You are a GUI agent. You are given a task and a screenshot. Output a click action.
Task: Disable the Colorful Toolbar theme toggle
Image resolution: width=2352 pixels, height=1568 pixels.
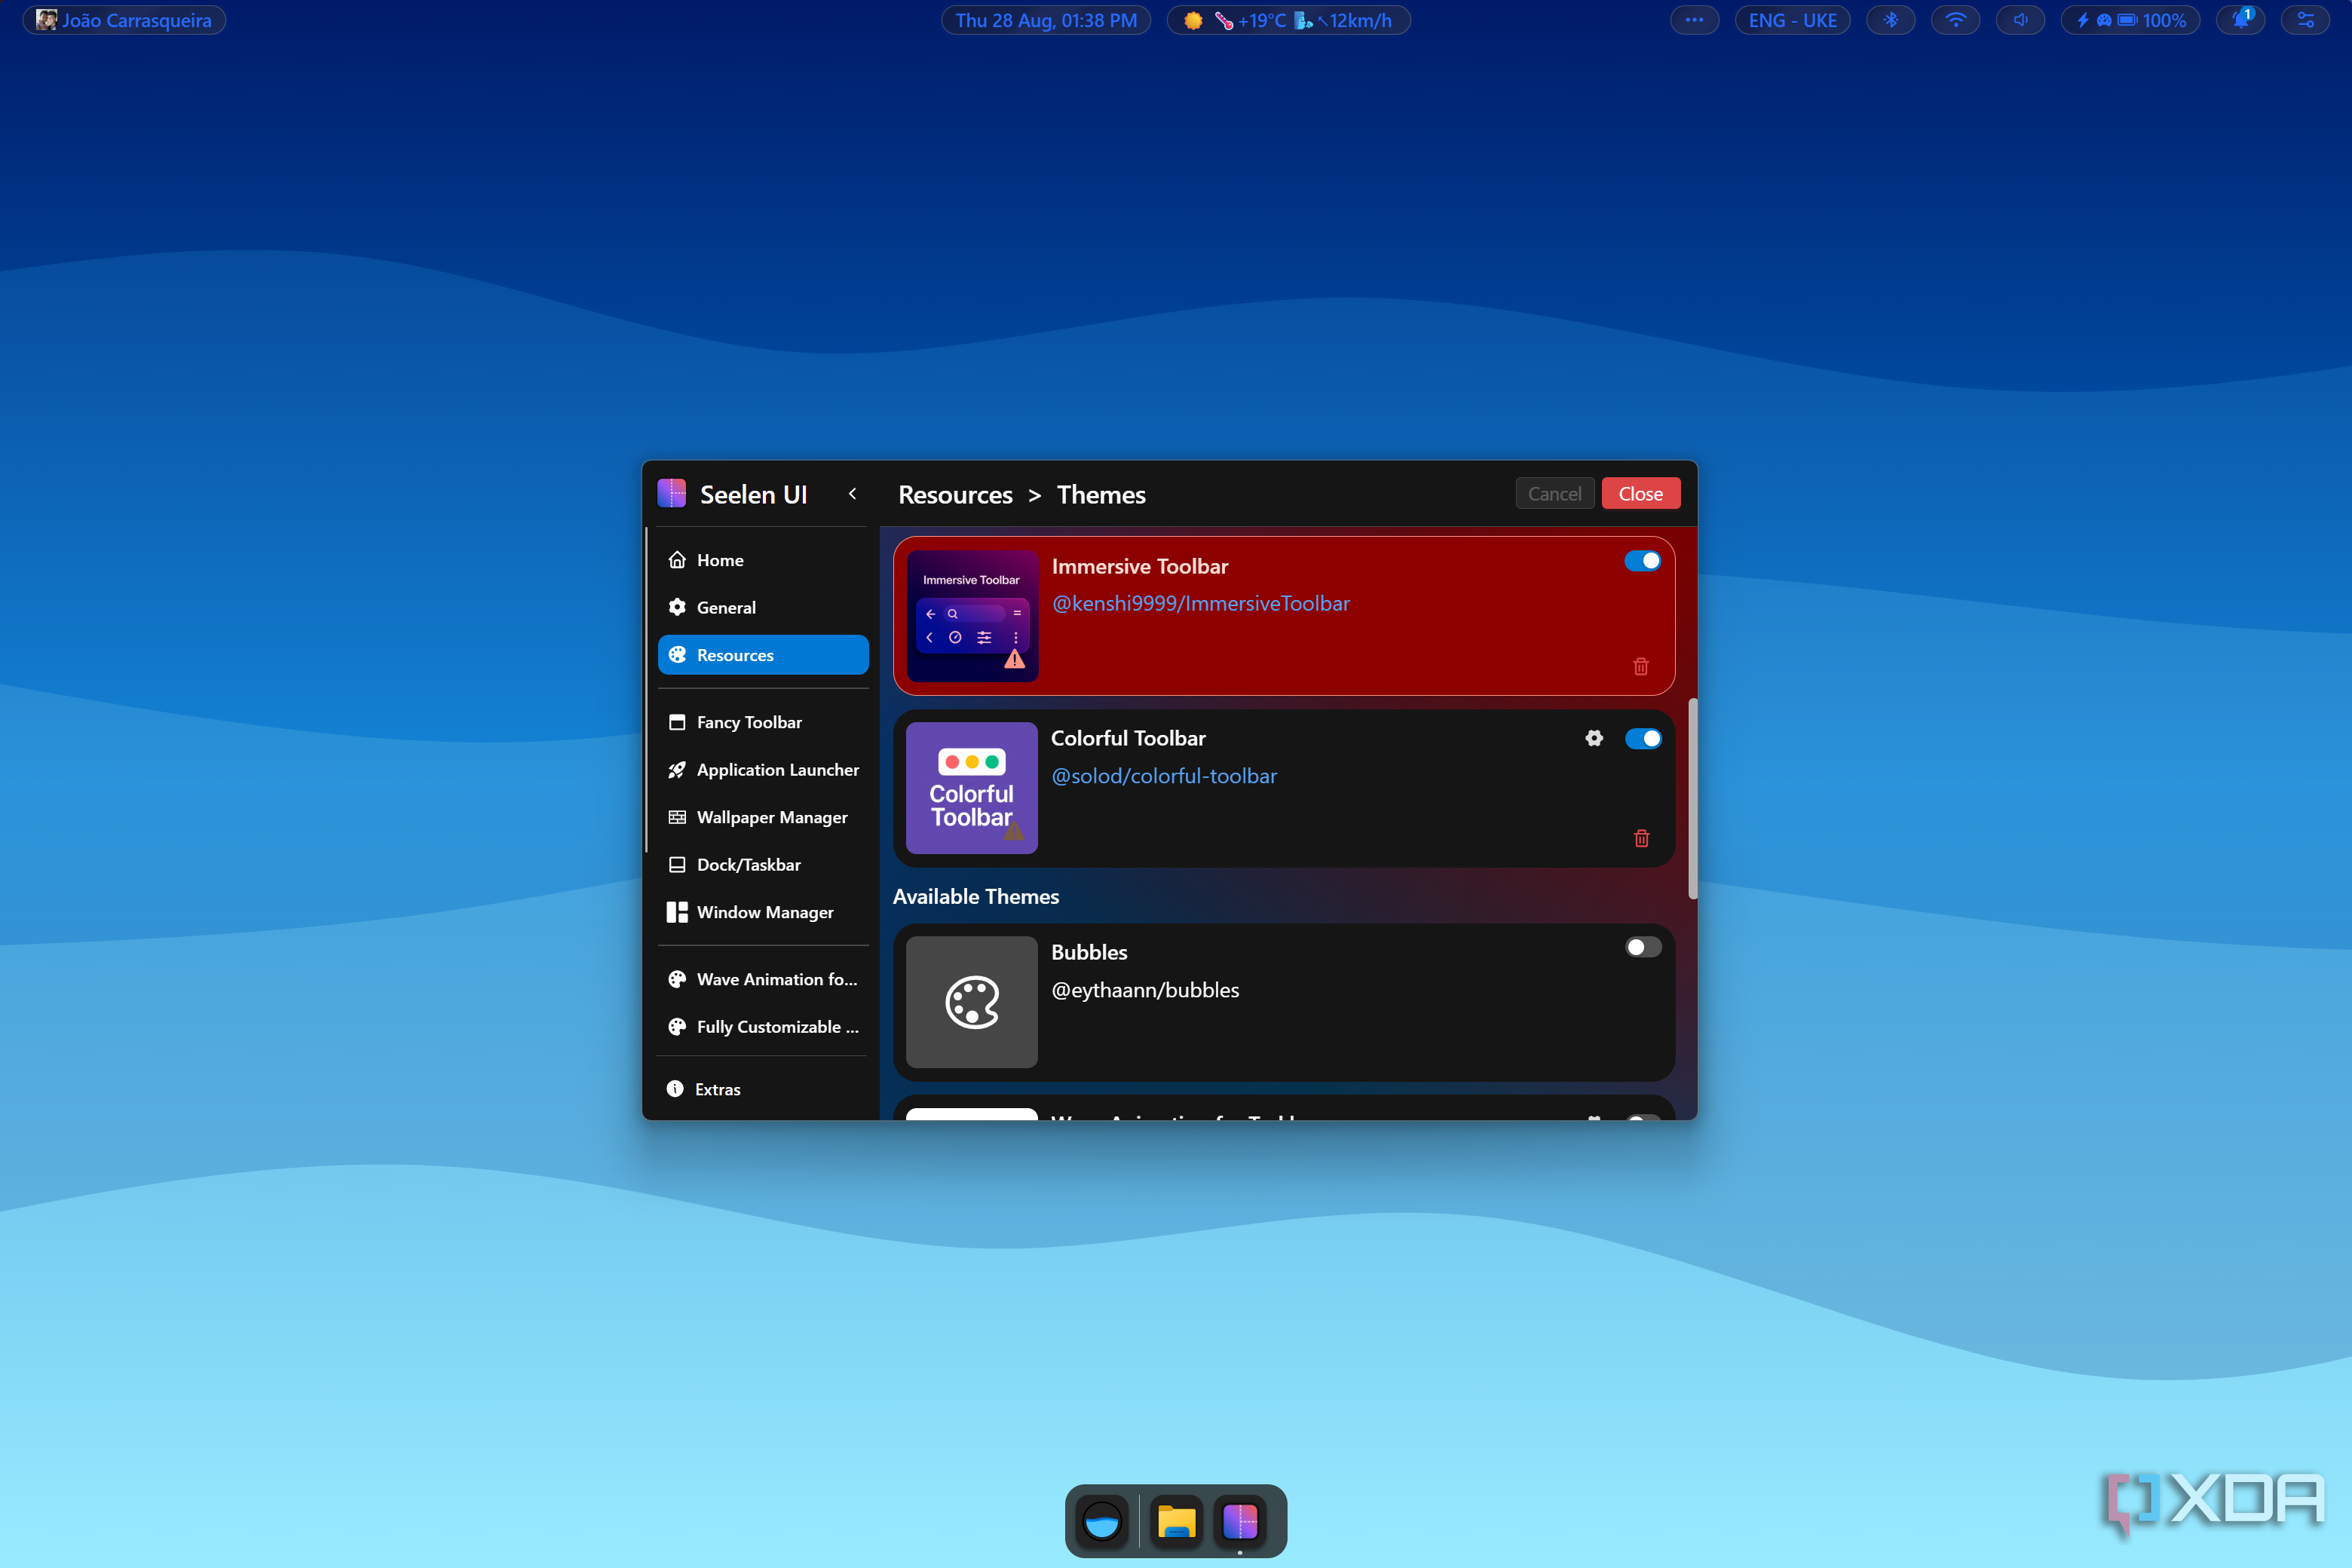pos(1642,738)
